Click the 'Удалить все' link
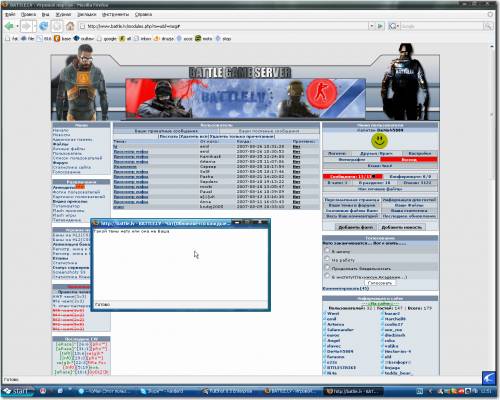The width and height of the screenshot is (500, 400). tap(194, 136)
